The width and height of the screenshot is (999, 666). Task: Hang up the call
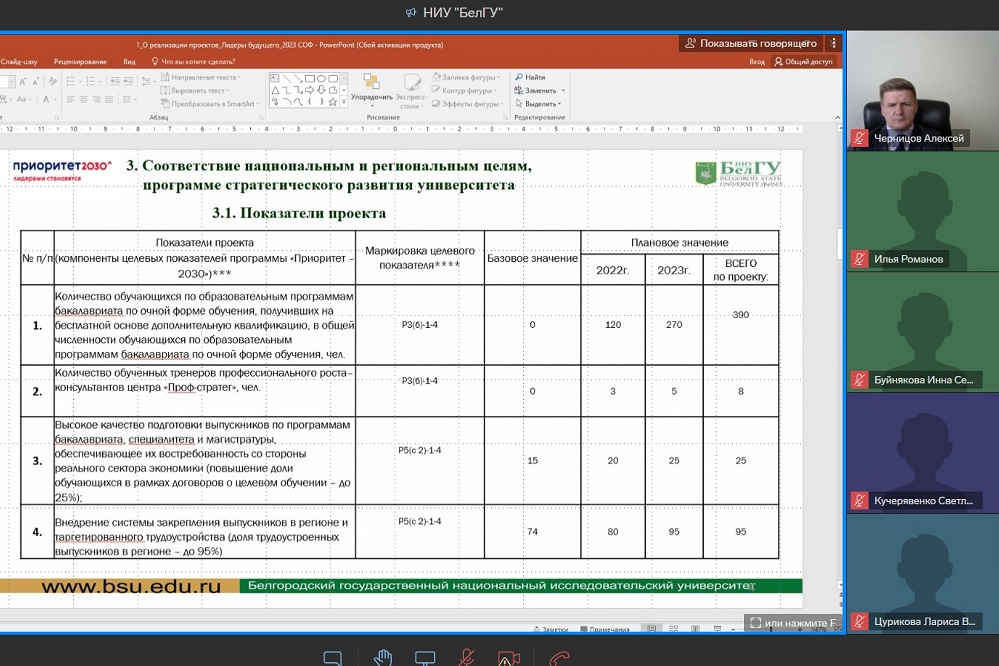point(559,658)
